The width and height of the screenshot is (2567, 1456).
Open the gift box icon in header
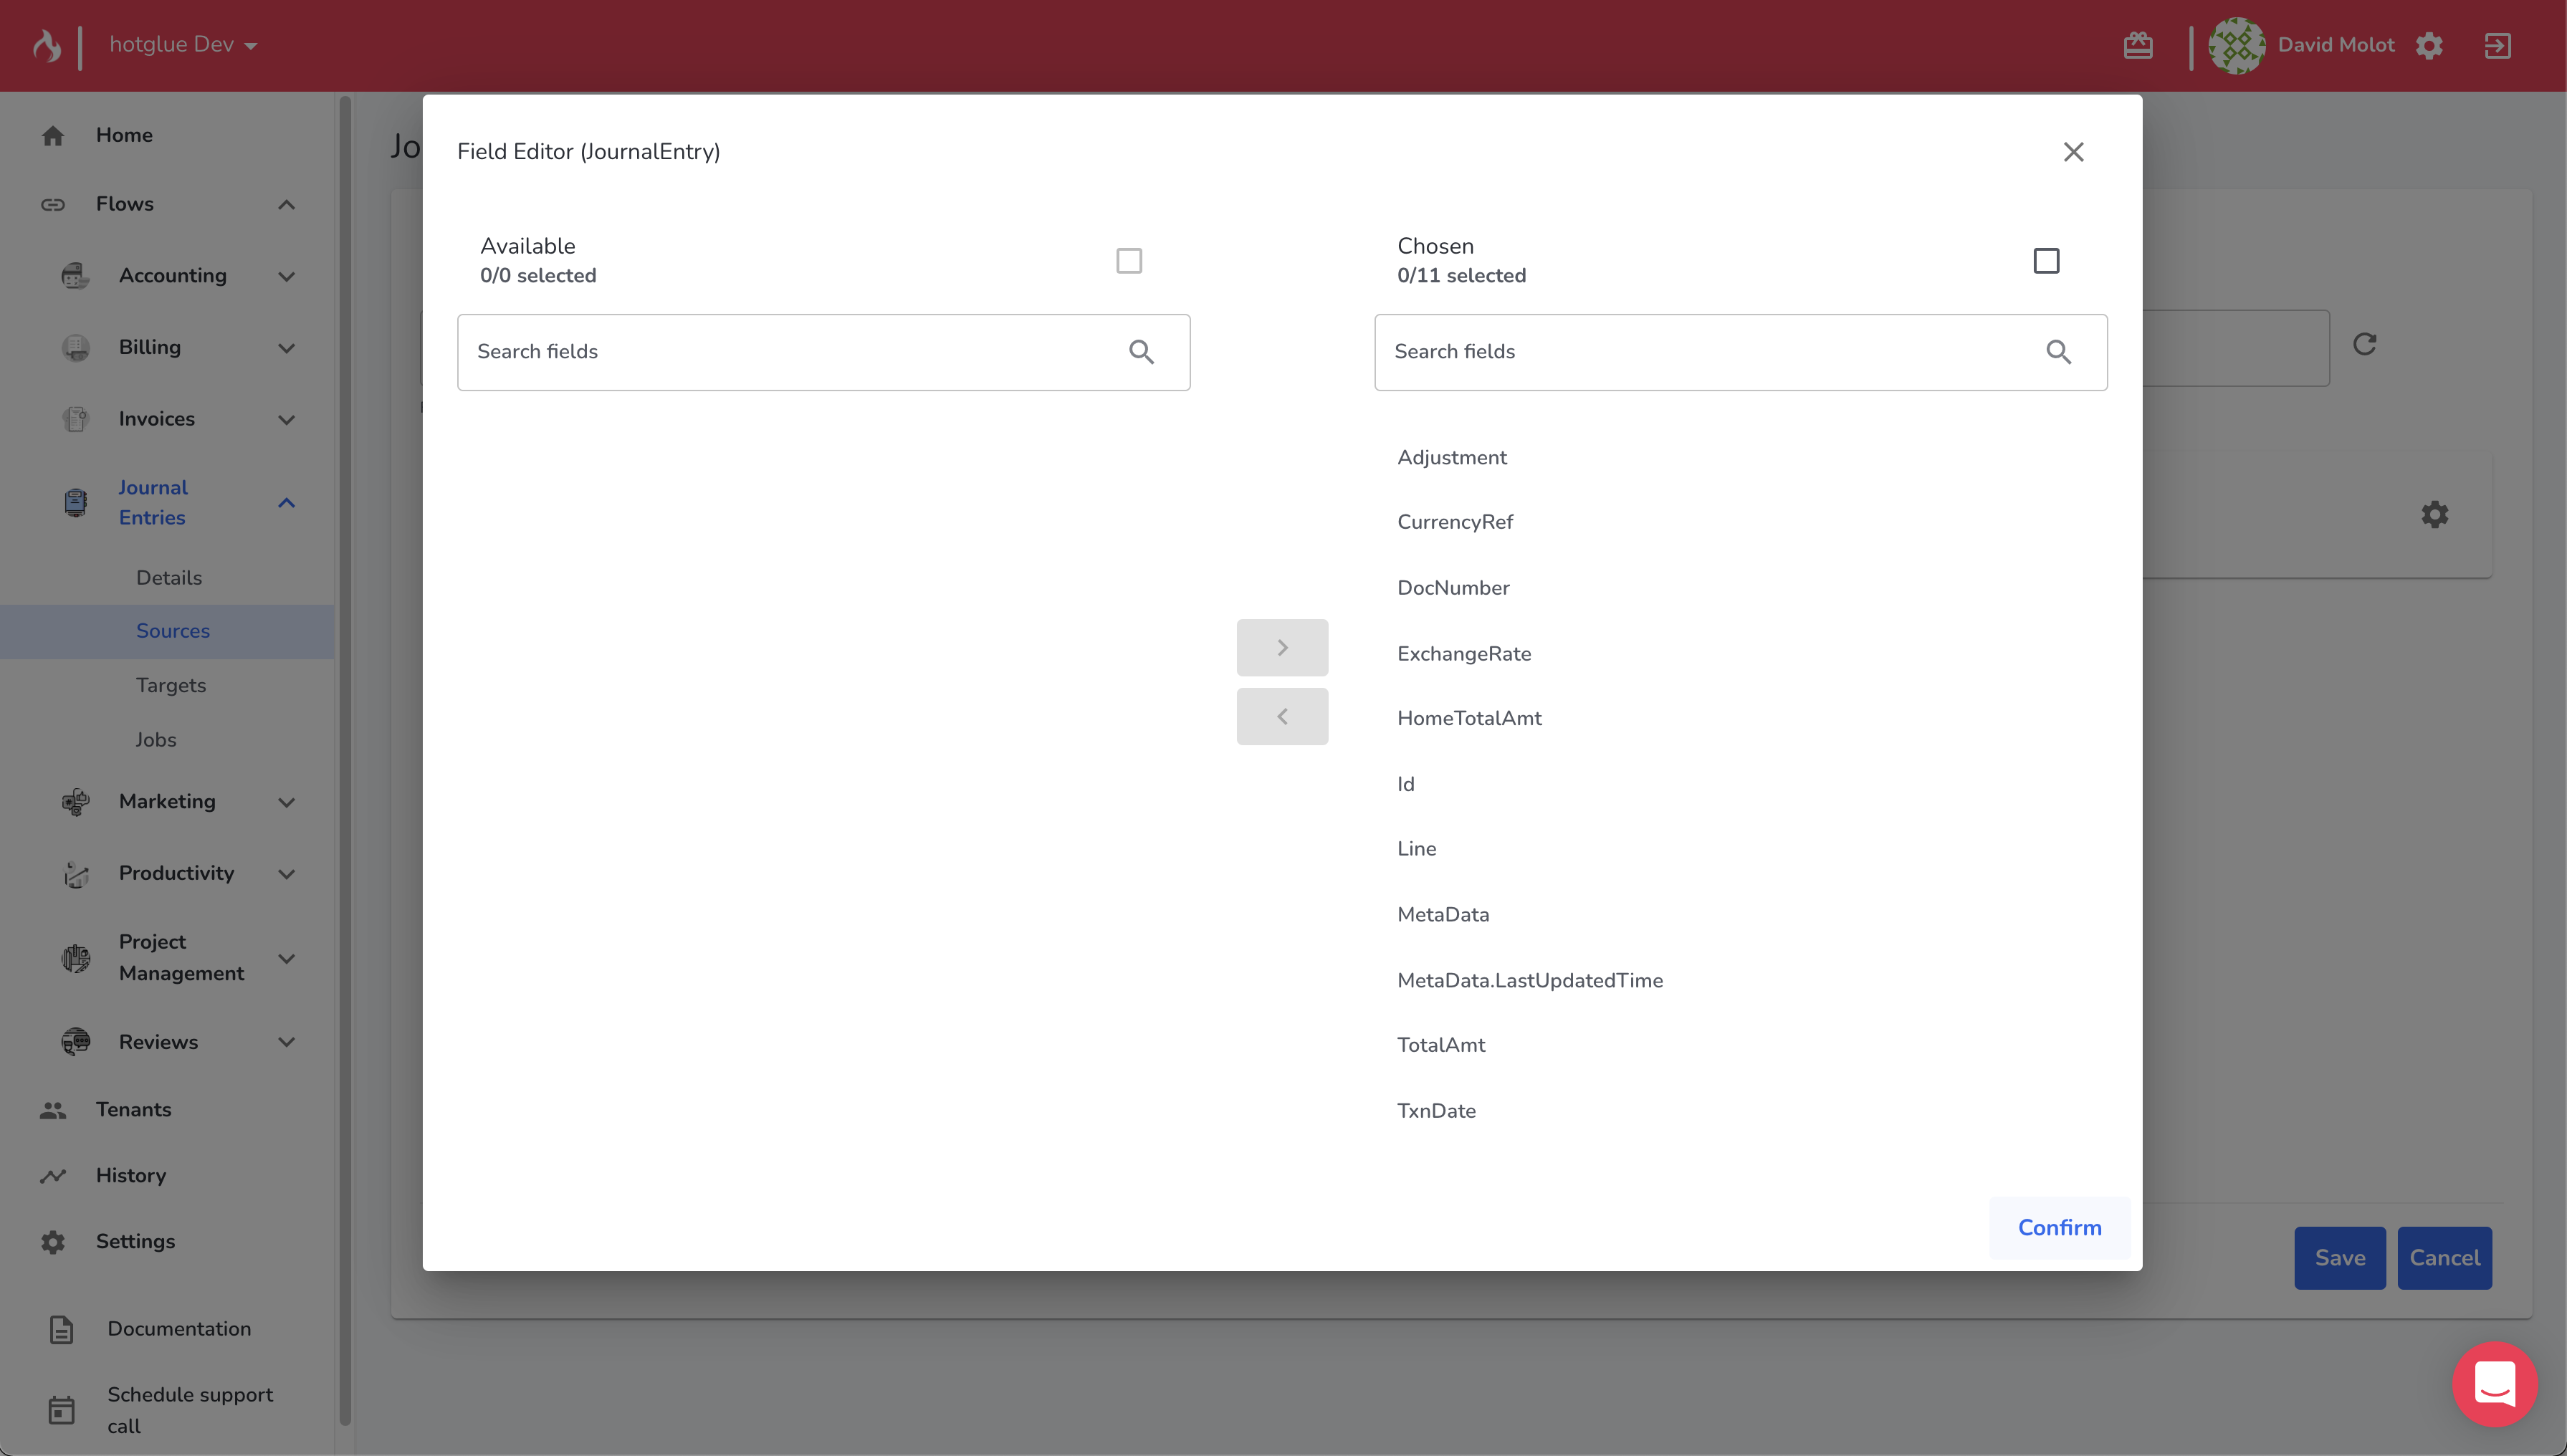coord(2138,45)
